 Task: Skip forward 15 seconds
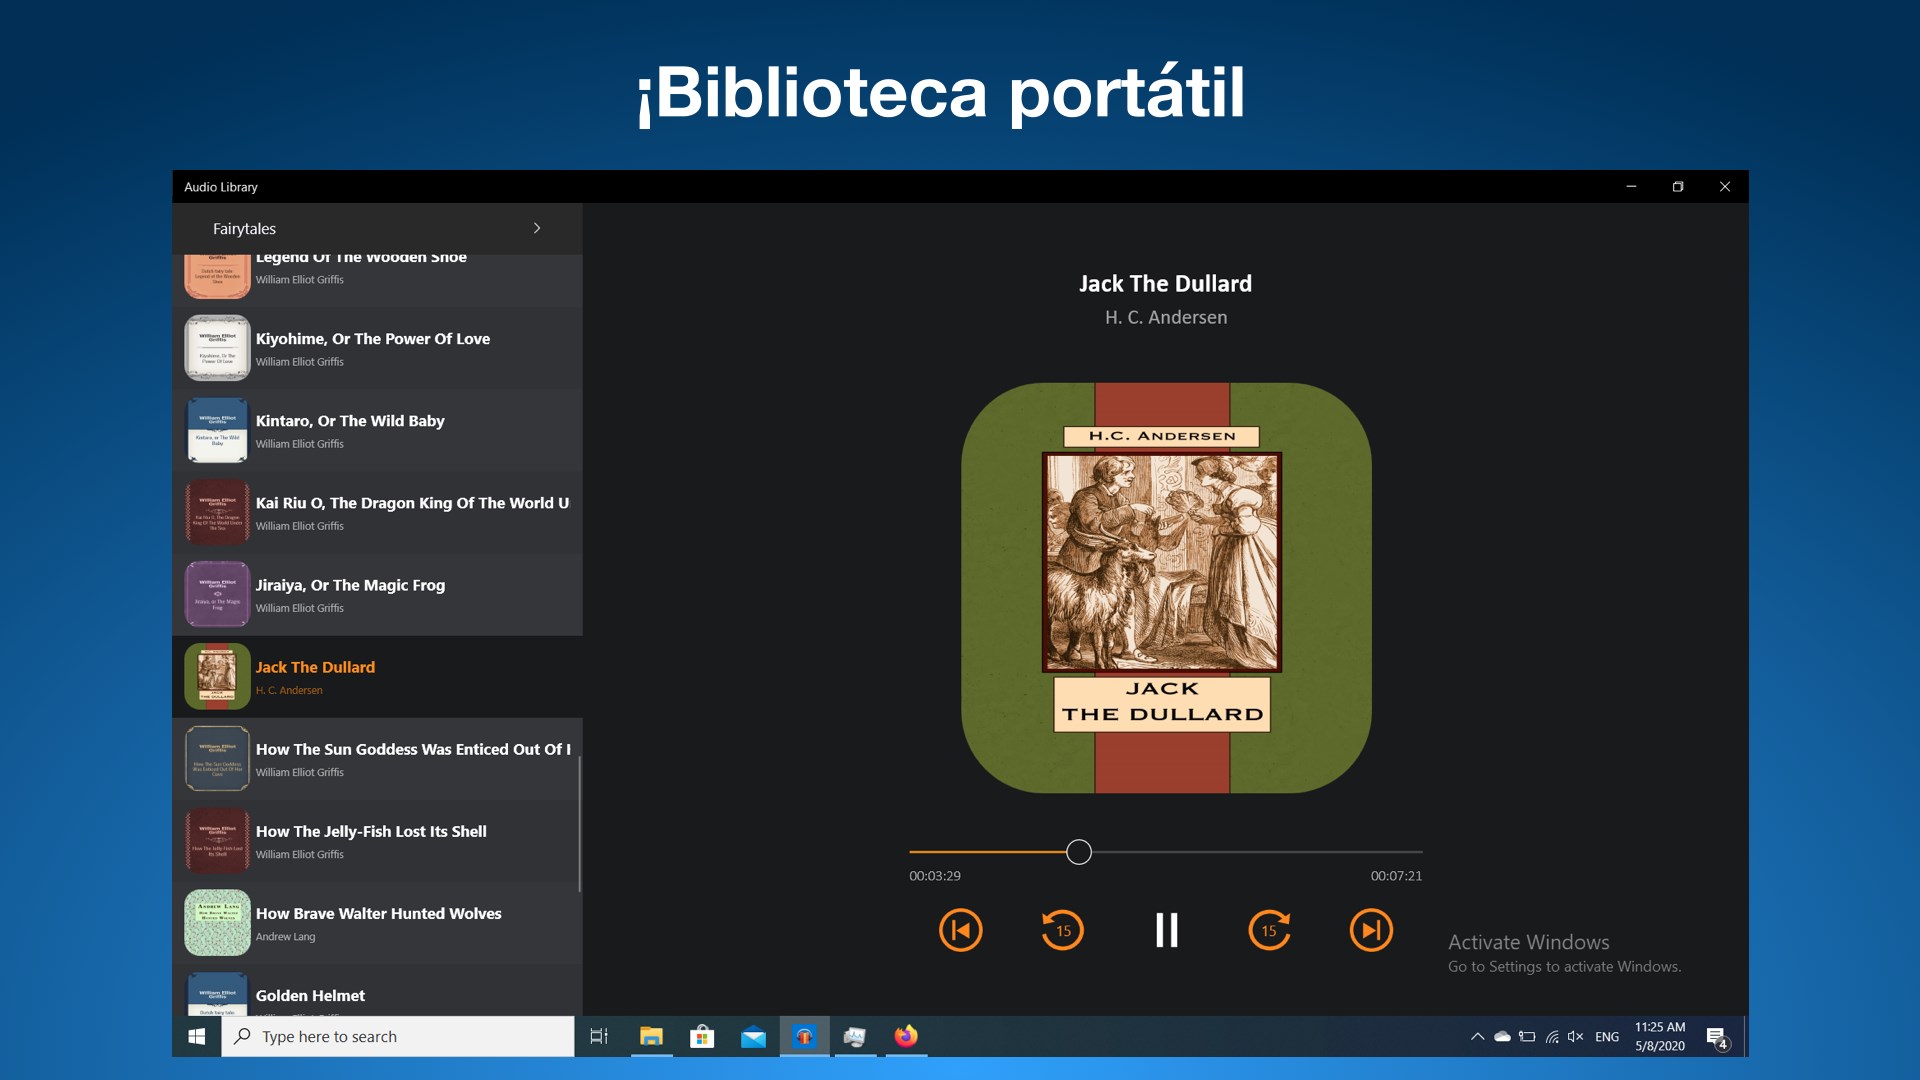click(x=1269, y=930)
